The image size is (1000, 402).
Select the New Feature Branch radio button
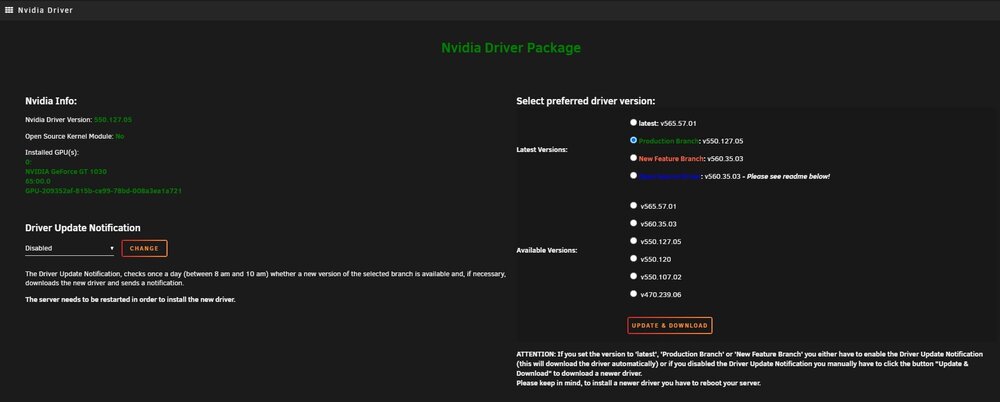pos(633,157)
